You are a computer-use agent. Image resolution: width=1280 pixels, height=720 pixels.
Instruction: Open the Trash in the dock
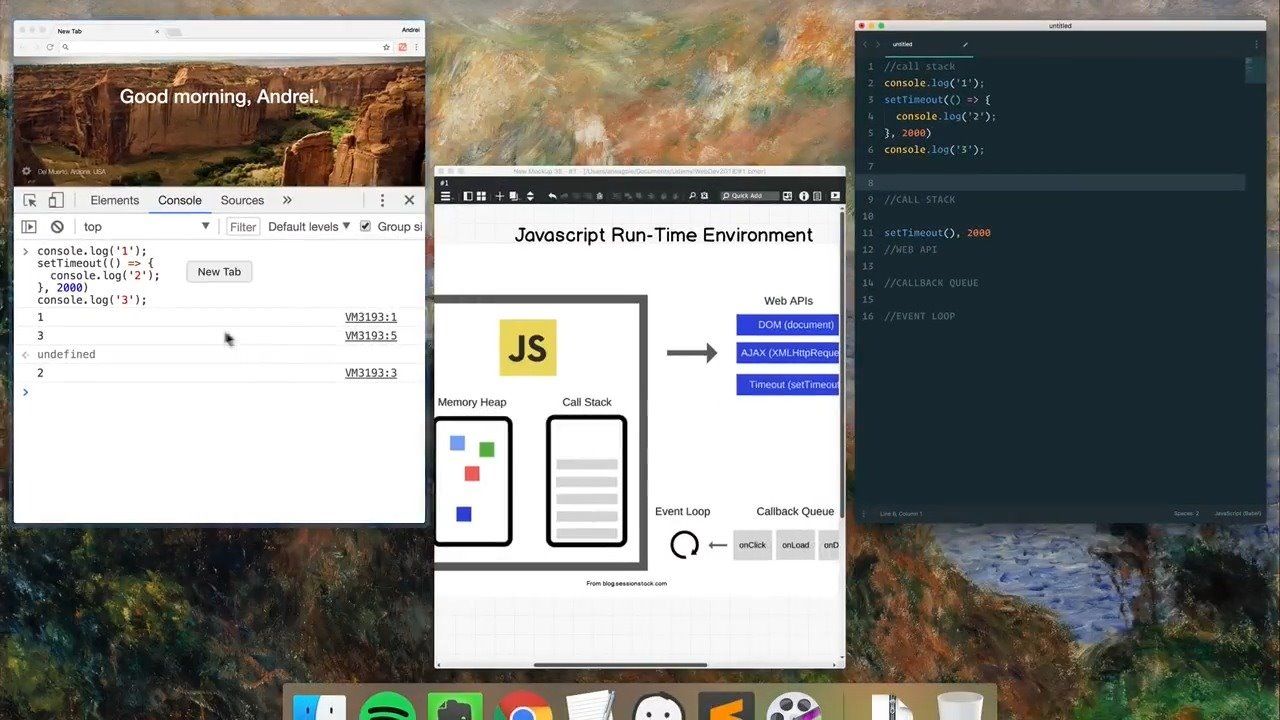coord(960,706)
